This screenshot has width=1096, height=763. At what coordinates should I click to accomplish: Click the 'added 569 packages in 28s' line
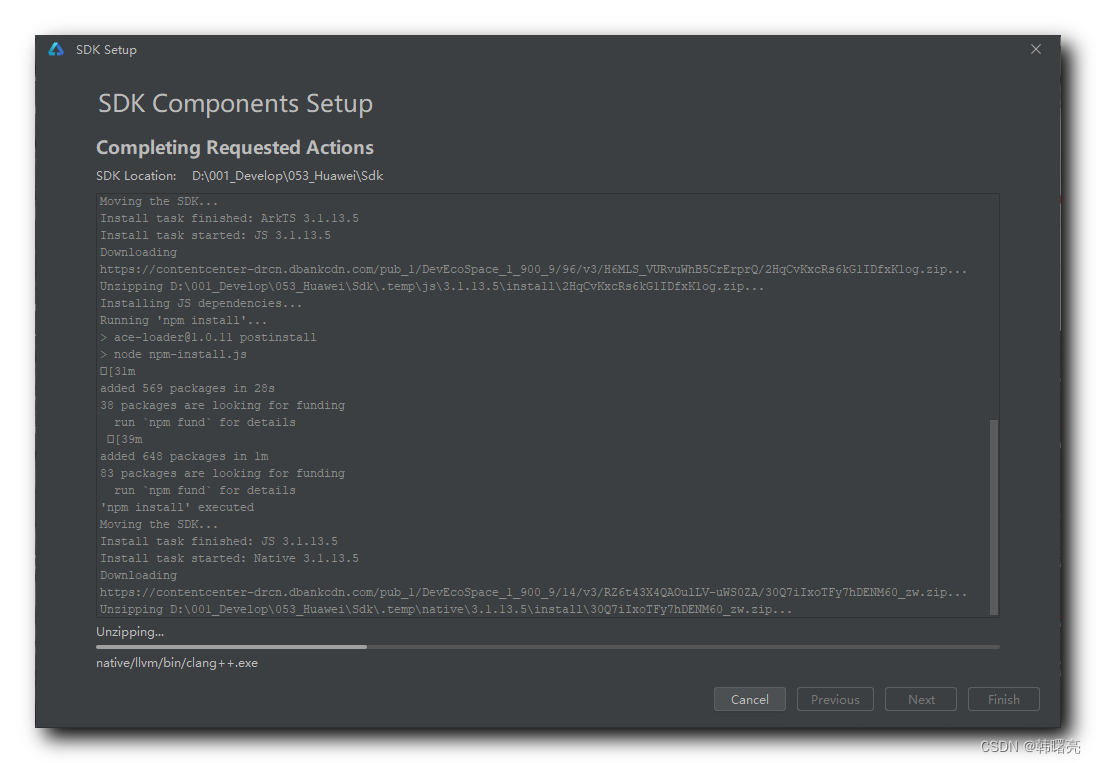coord(187,388)
